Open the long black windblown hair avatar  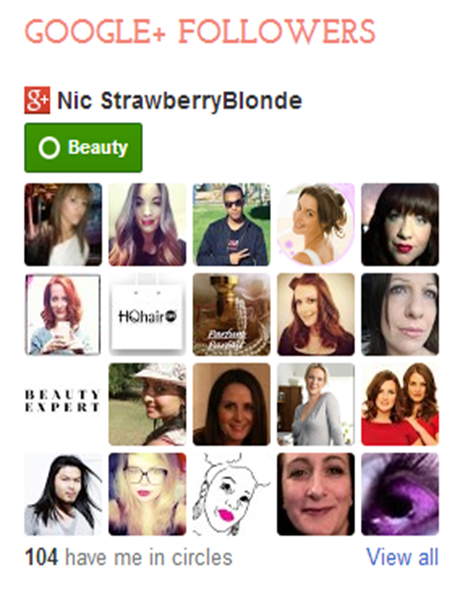coord(63,494)
